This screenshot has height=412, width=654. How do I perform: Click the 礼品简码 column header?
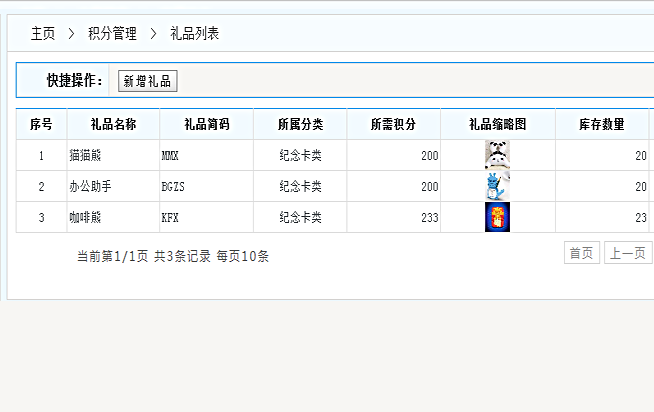[206, 124]
